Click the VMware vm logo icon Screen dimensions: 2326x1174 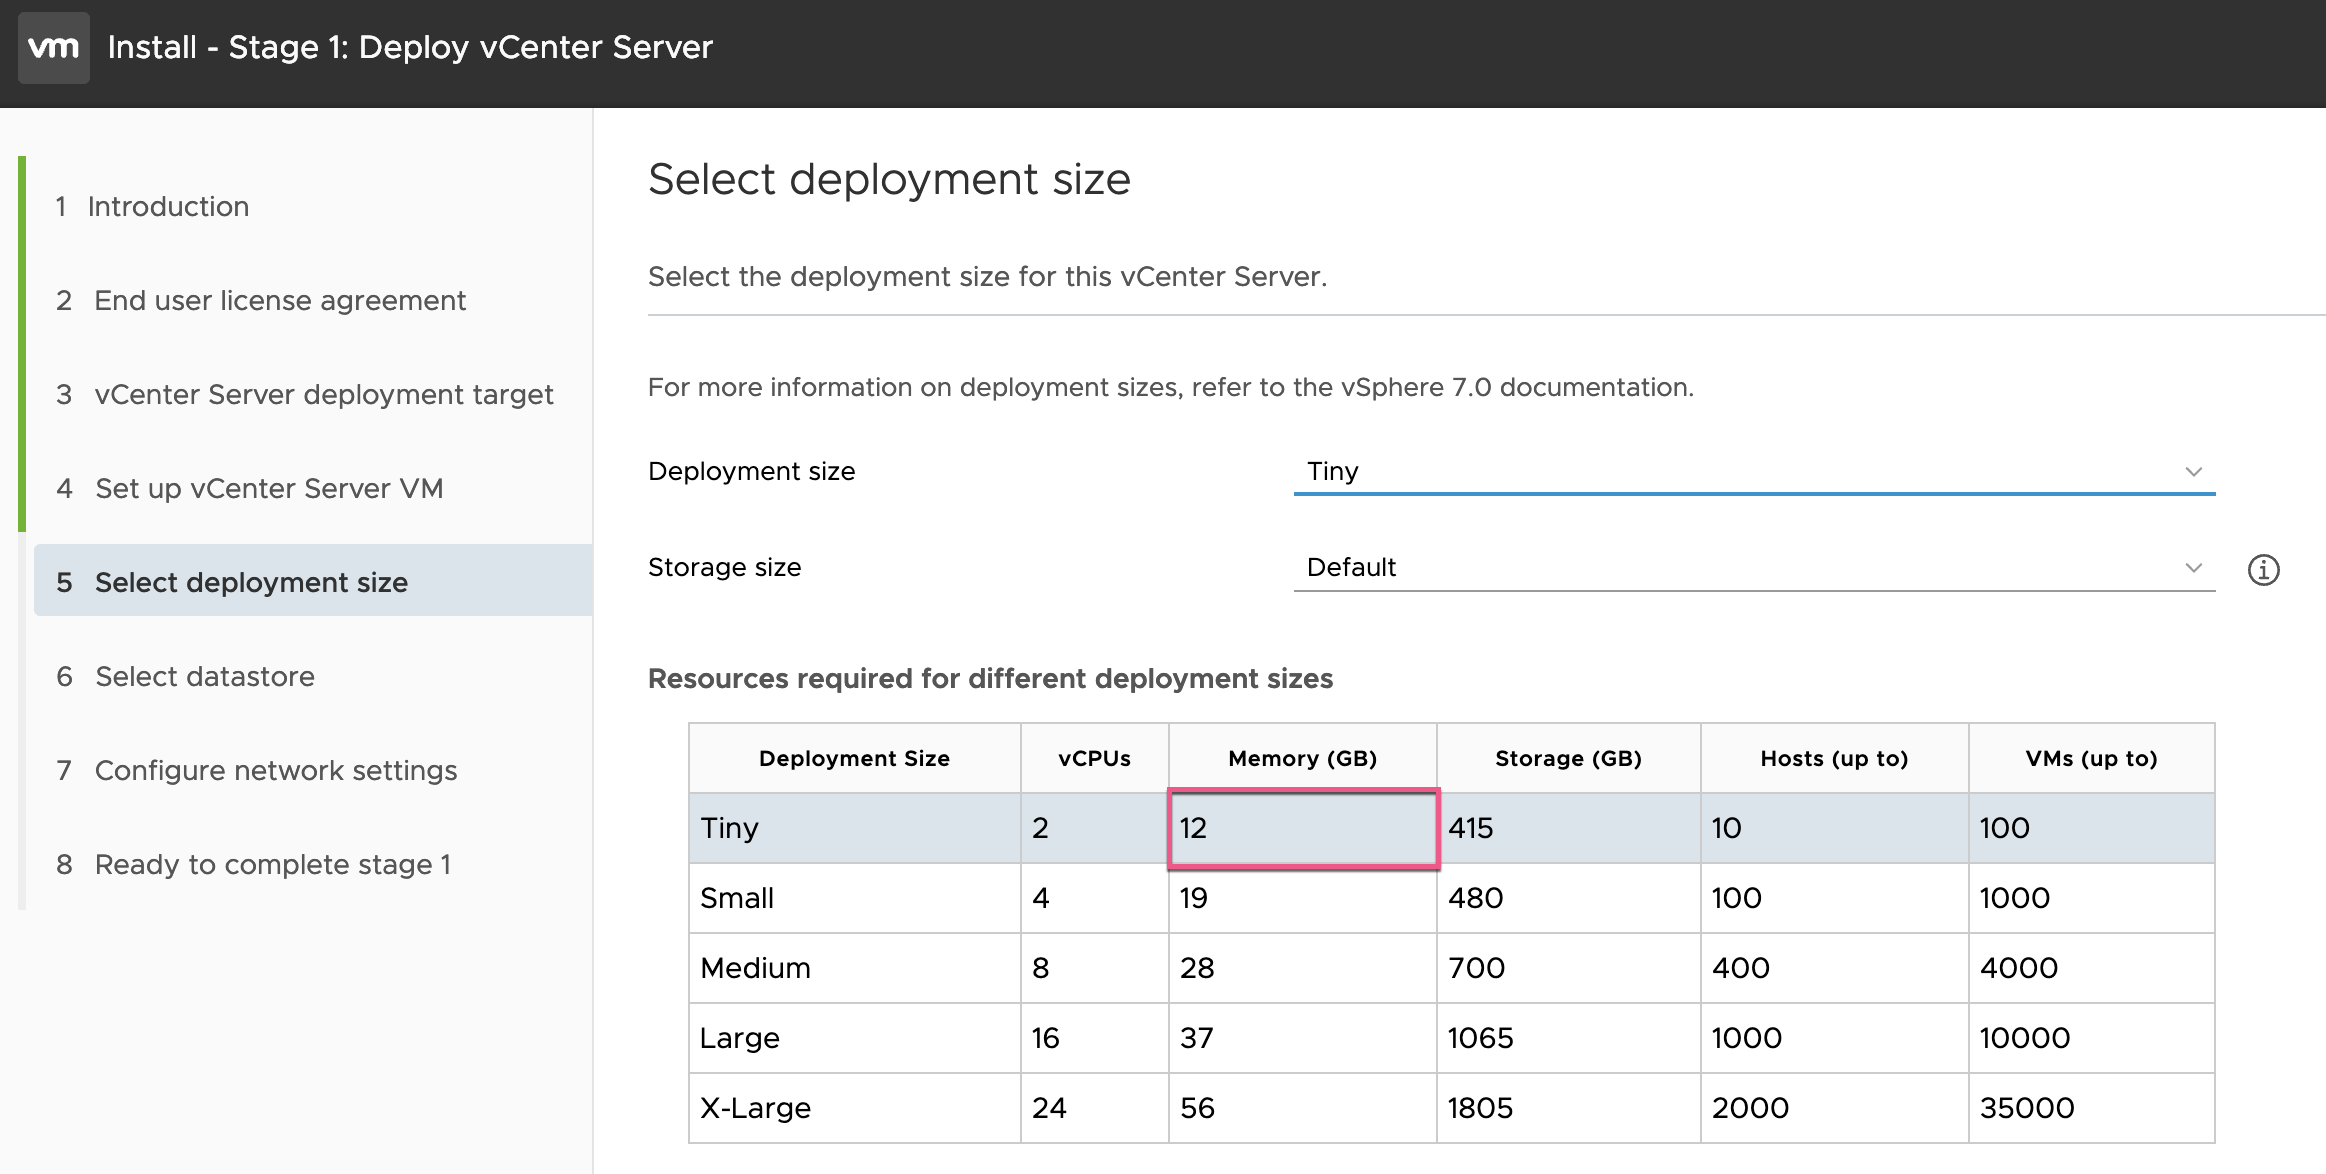click(x=54, y=47)
